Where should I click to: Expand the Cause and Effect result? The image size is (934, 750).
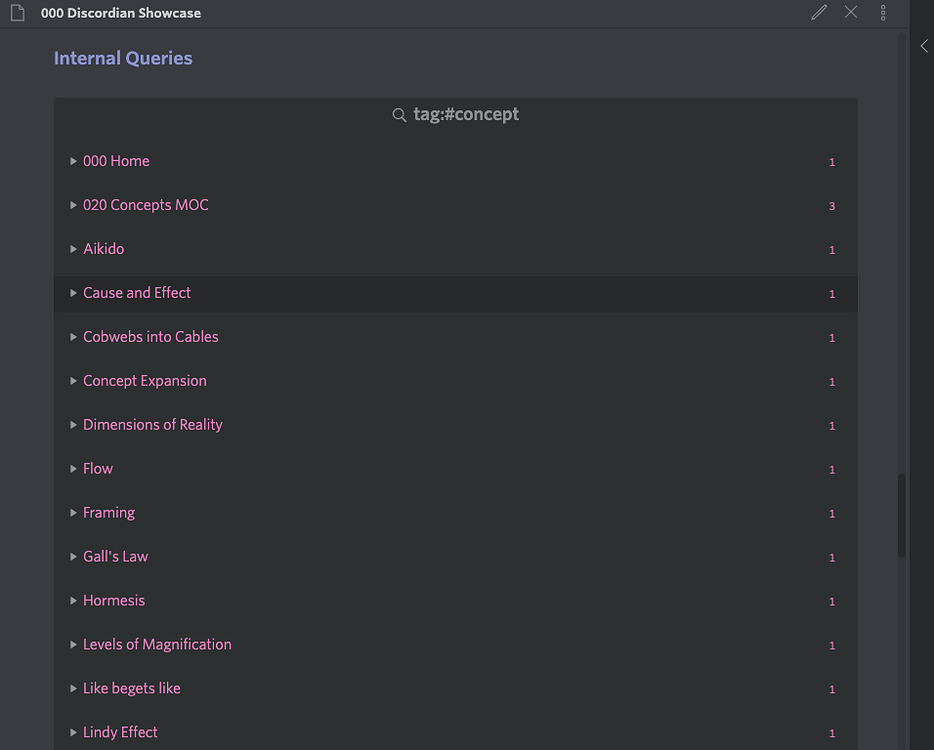coord(73,293)
